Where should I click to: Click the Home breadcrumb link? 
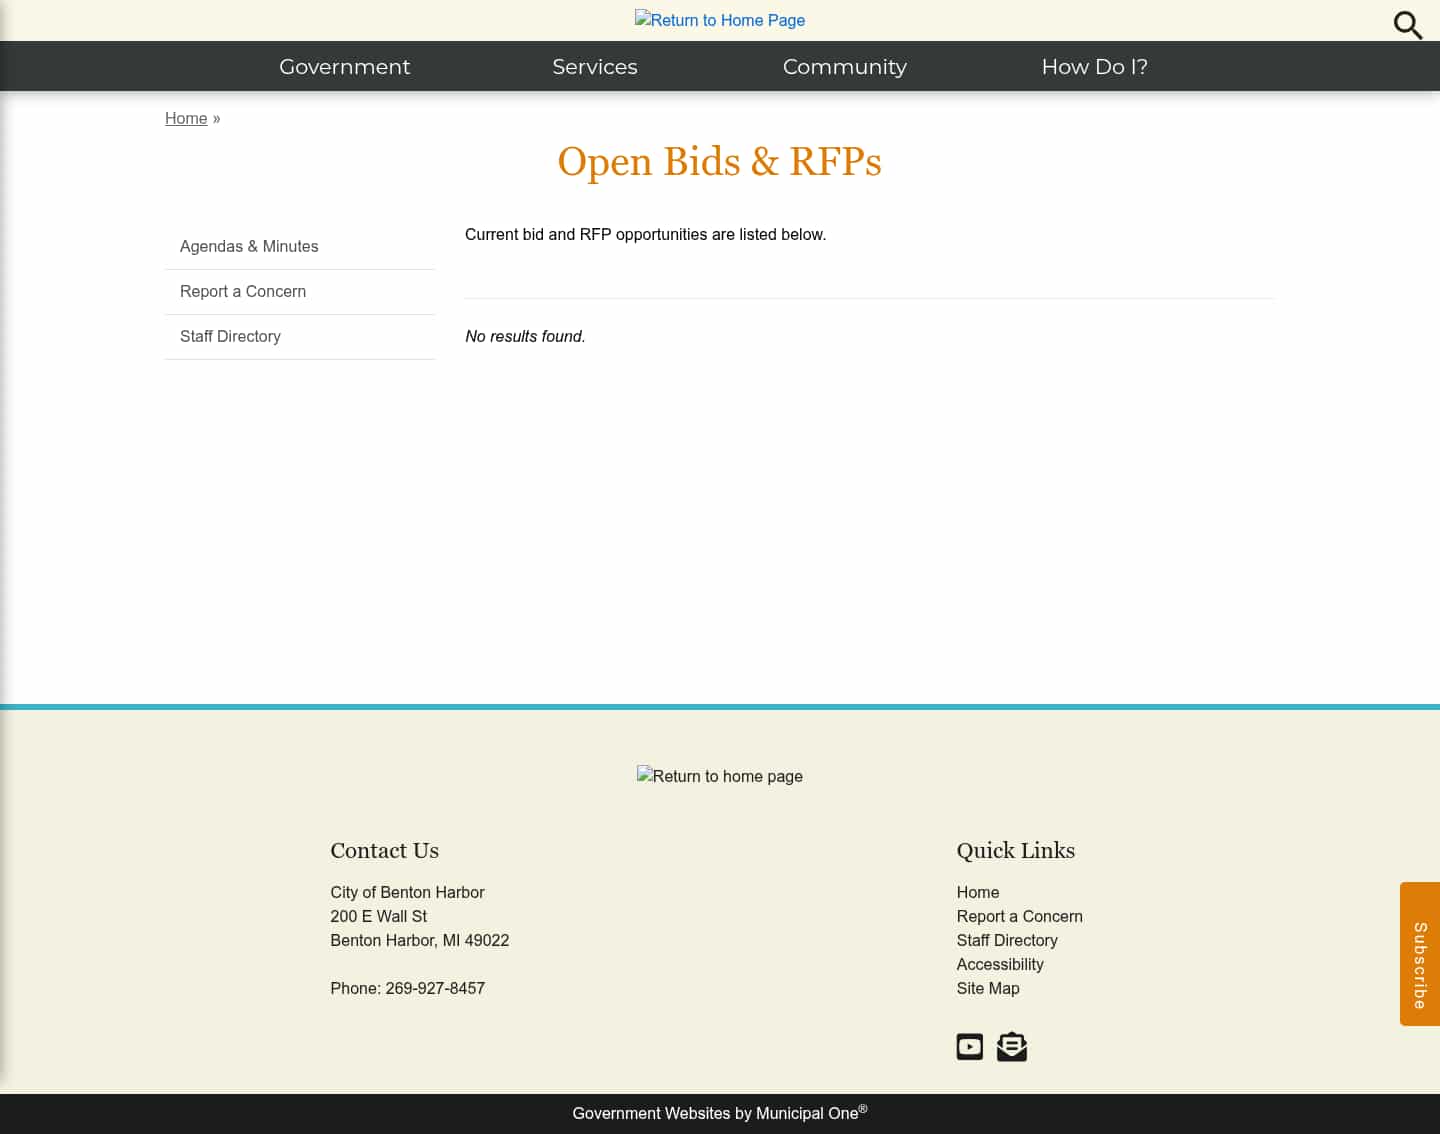tap(186, 118)
